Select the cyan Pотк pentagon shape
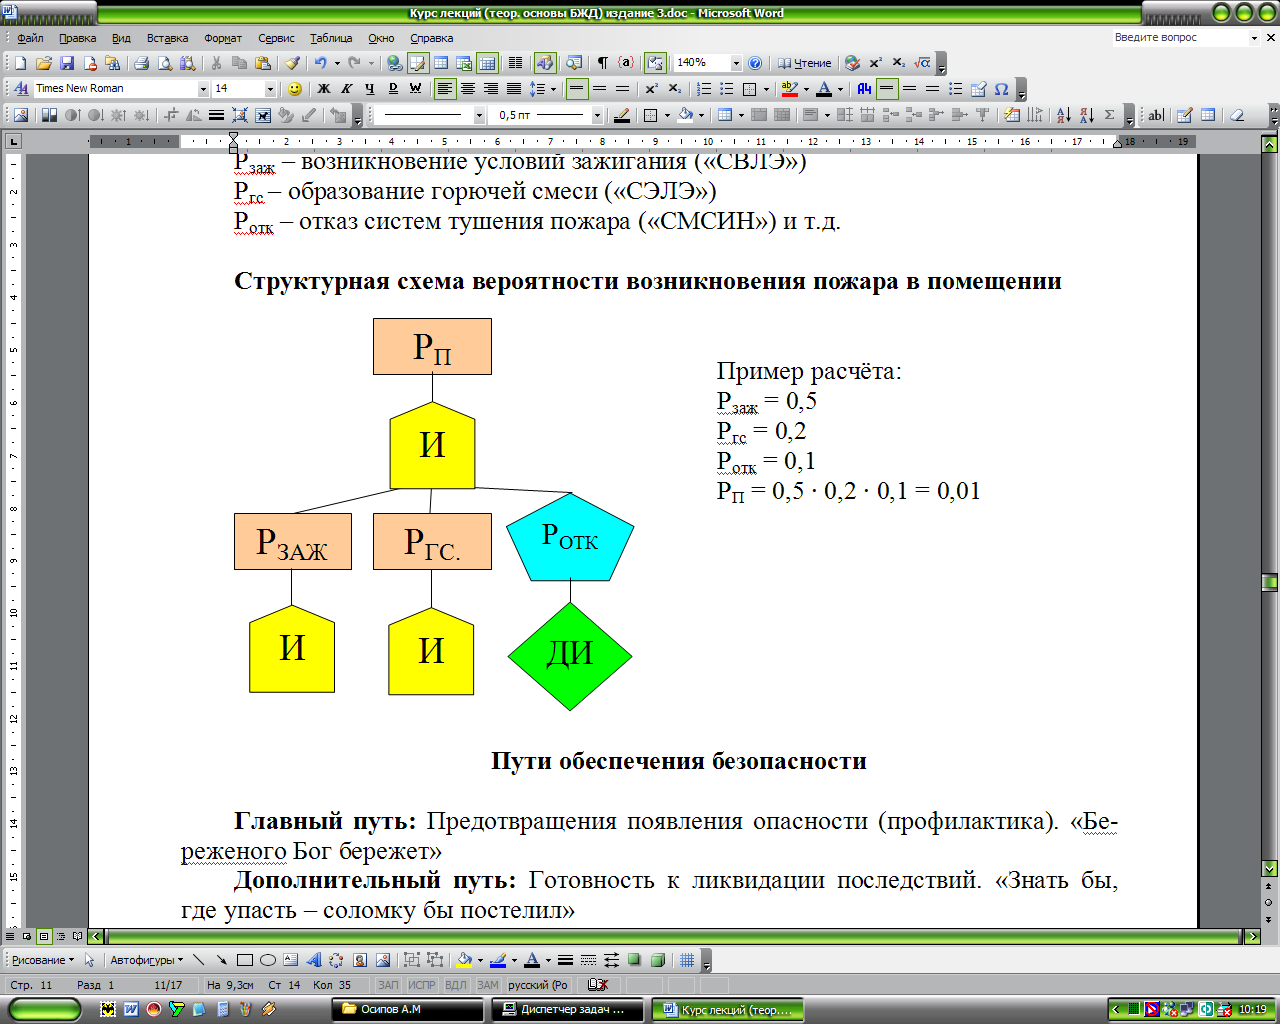This screenshot has width=1280, height=1024. (x=570, y=538)
